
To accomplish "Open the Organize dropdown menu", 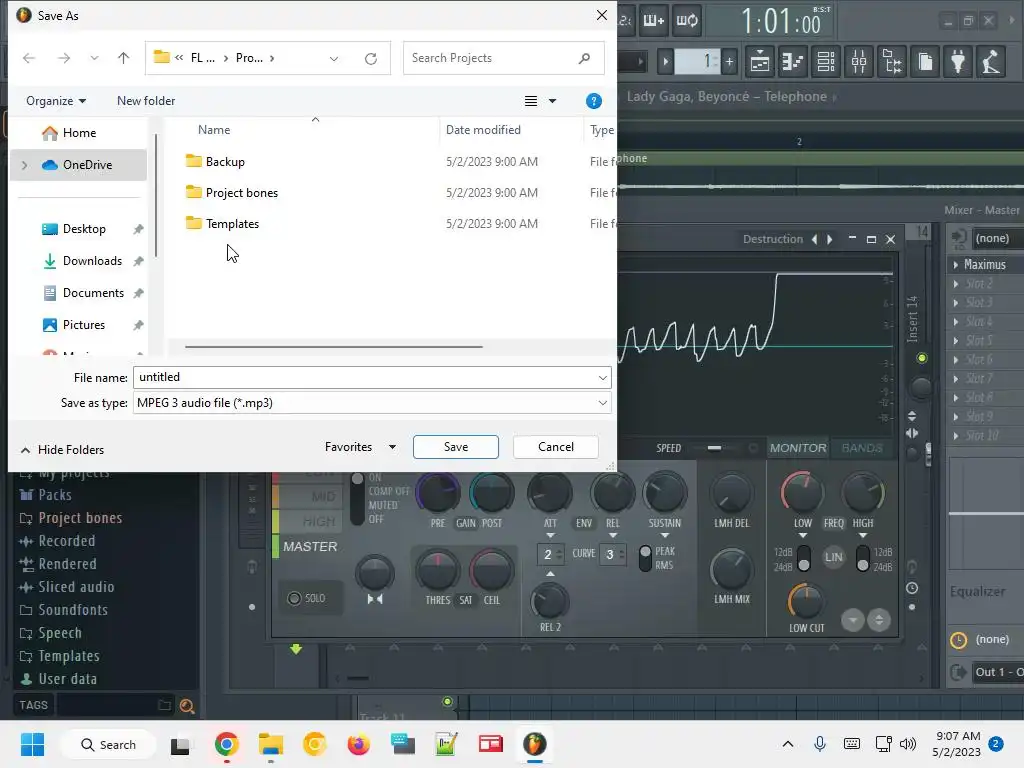I will tap(56, 101).
